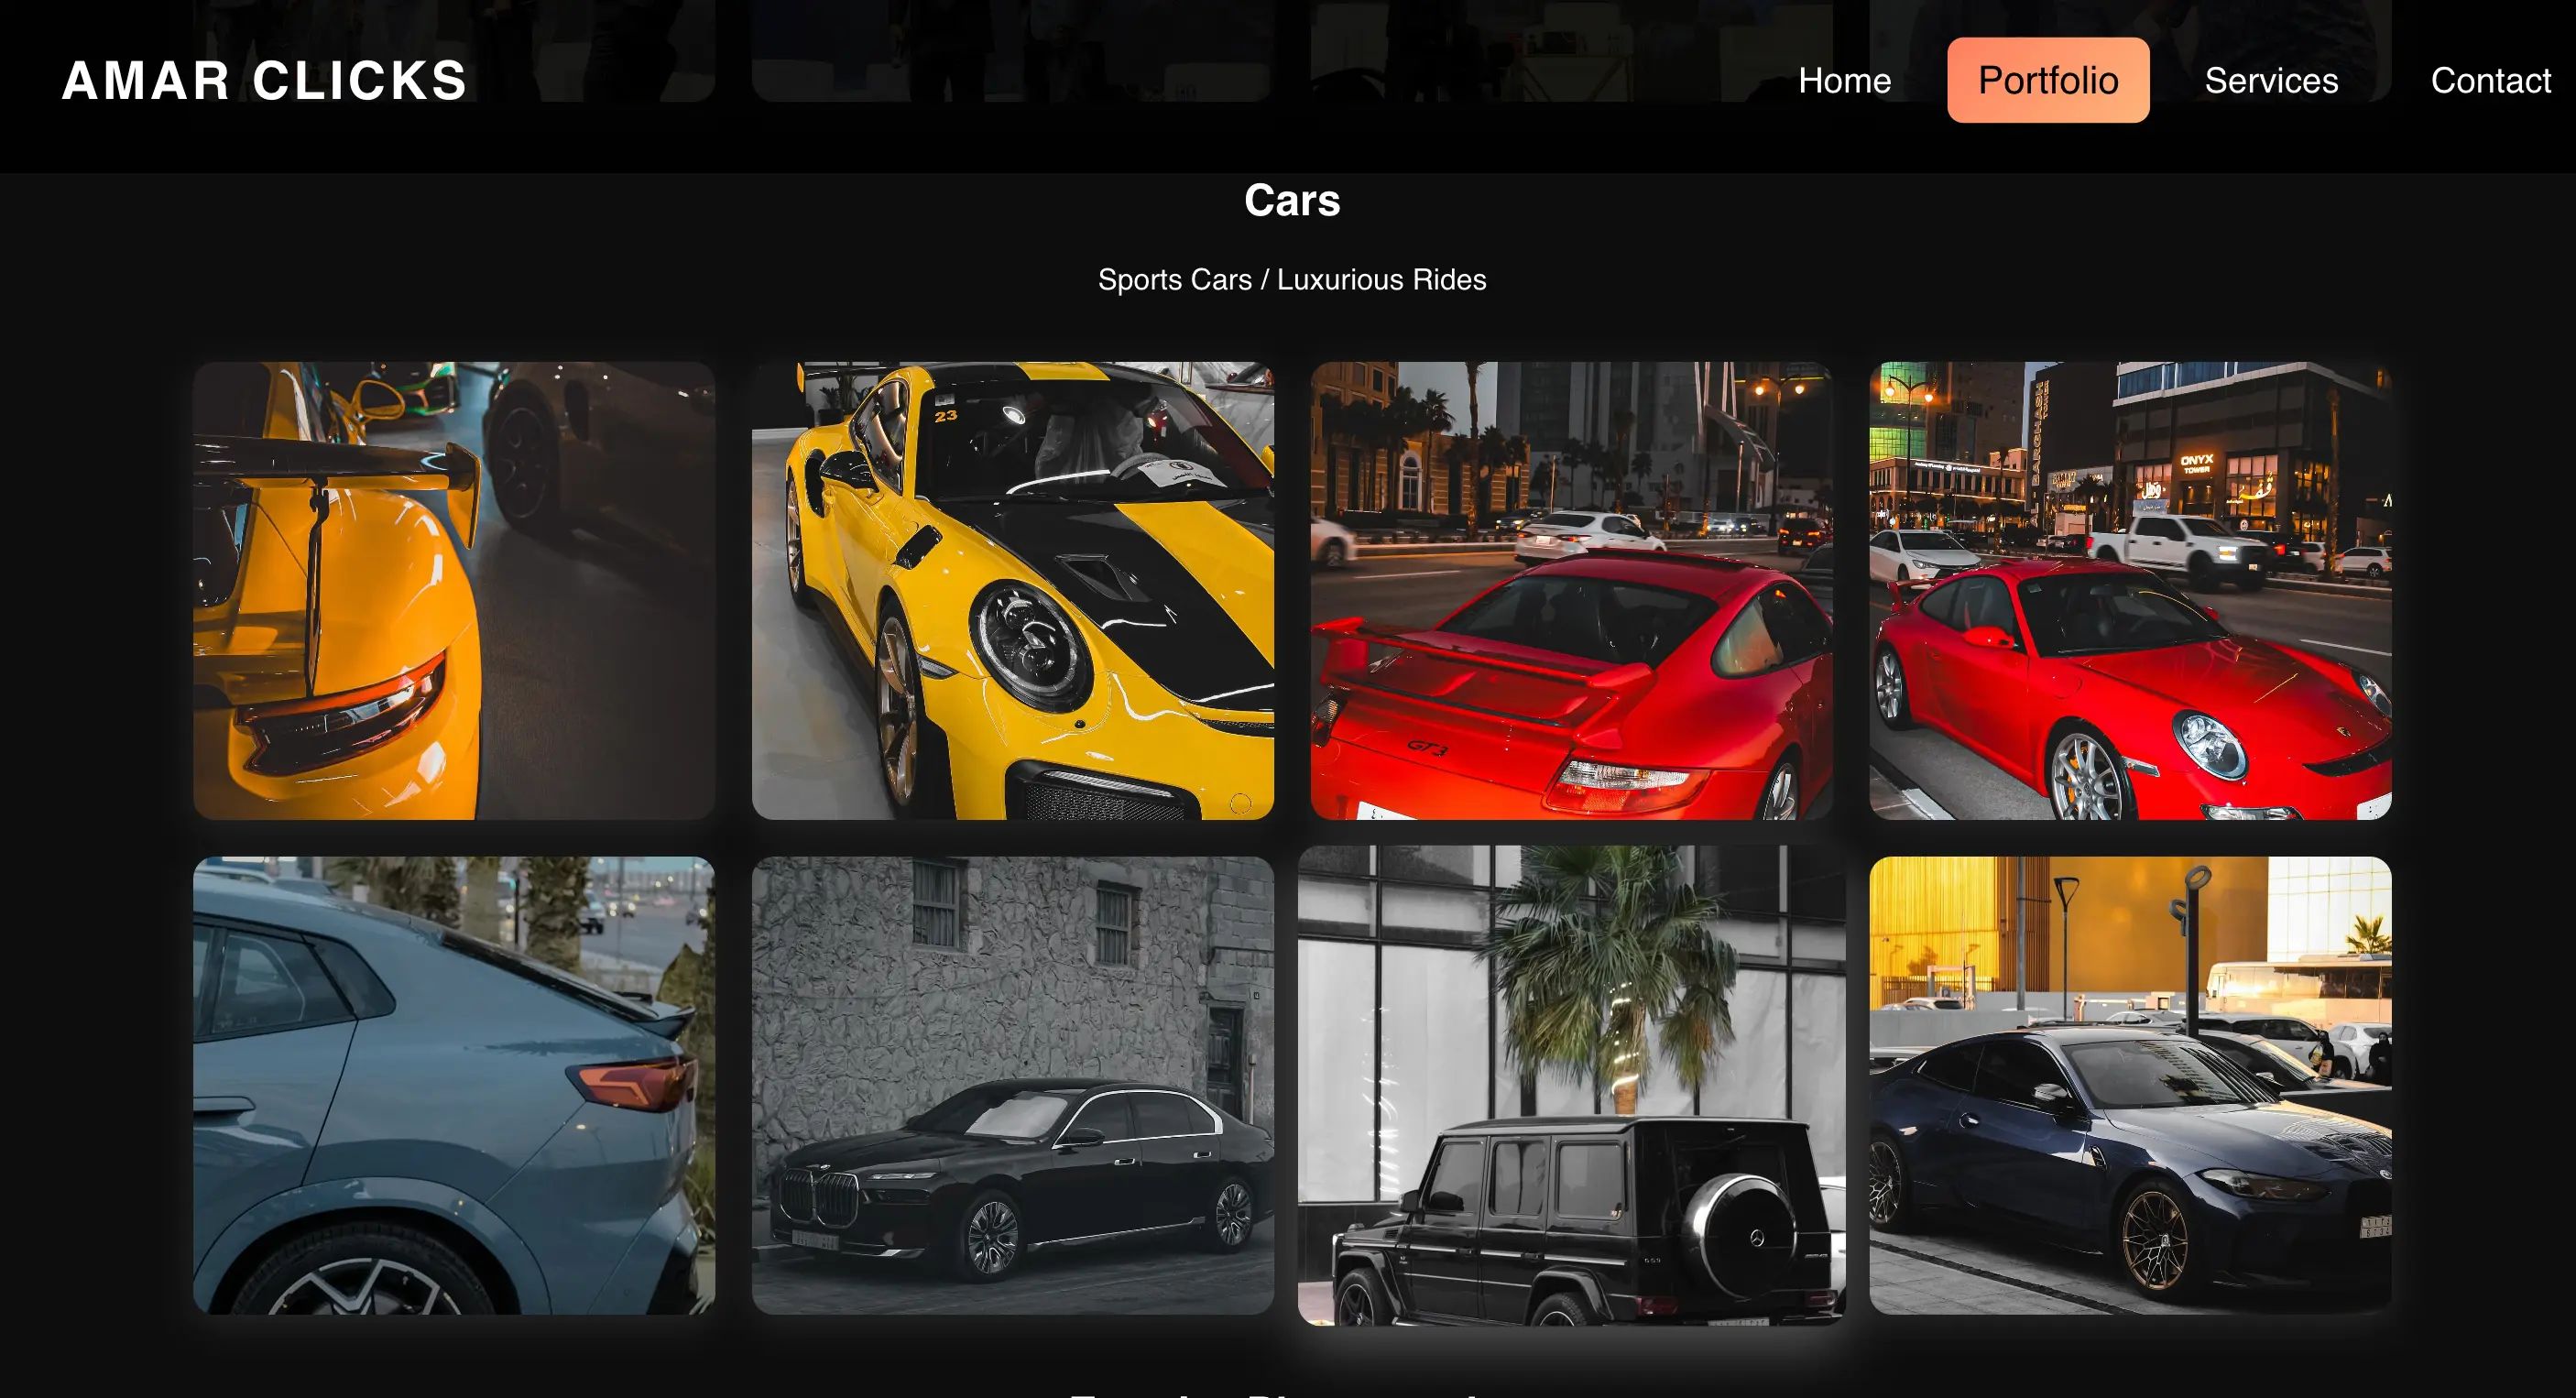Click the GT3 badge on red Porsche
The image size is (2576, 1398).
1427,747
